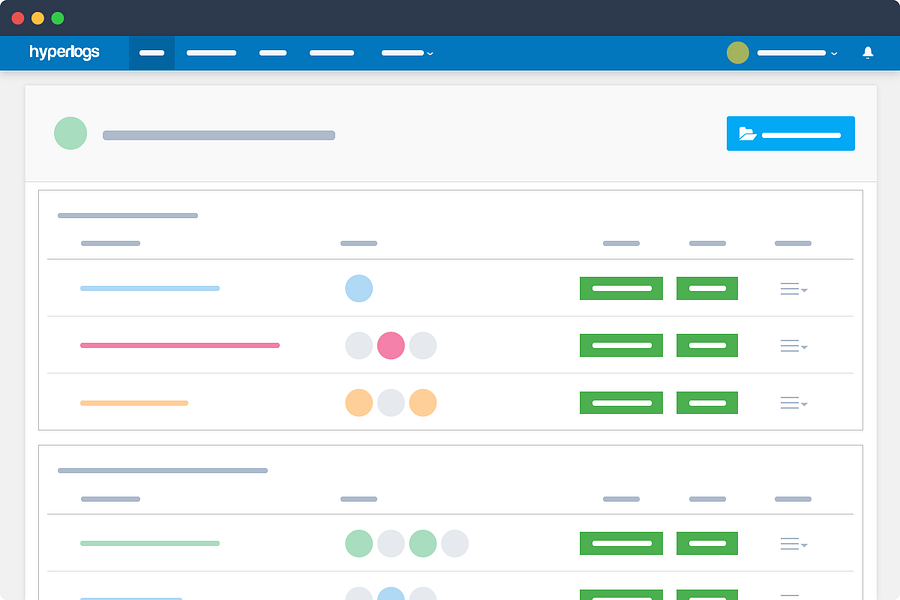Click the user avatar in the top bar

(738, 53)
